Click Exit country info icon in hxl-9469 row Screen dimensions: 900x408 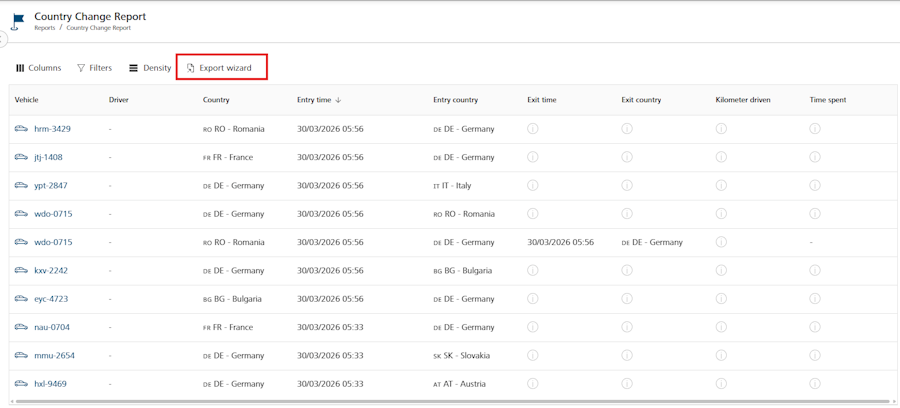pyautogui.click(x=627, y=383)
